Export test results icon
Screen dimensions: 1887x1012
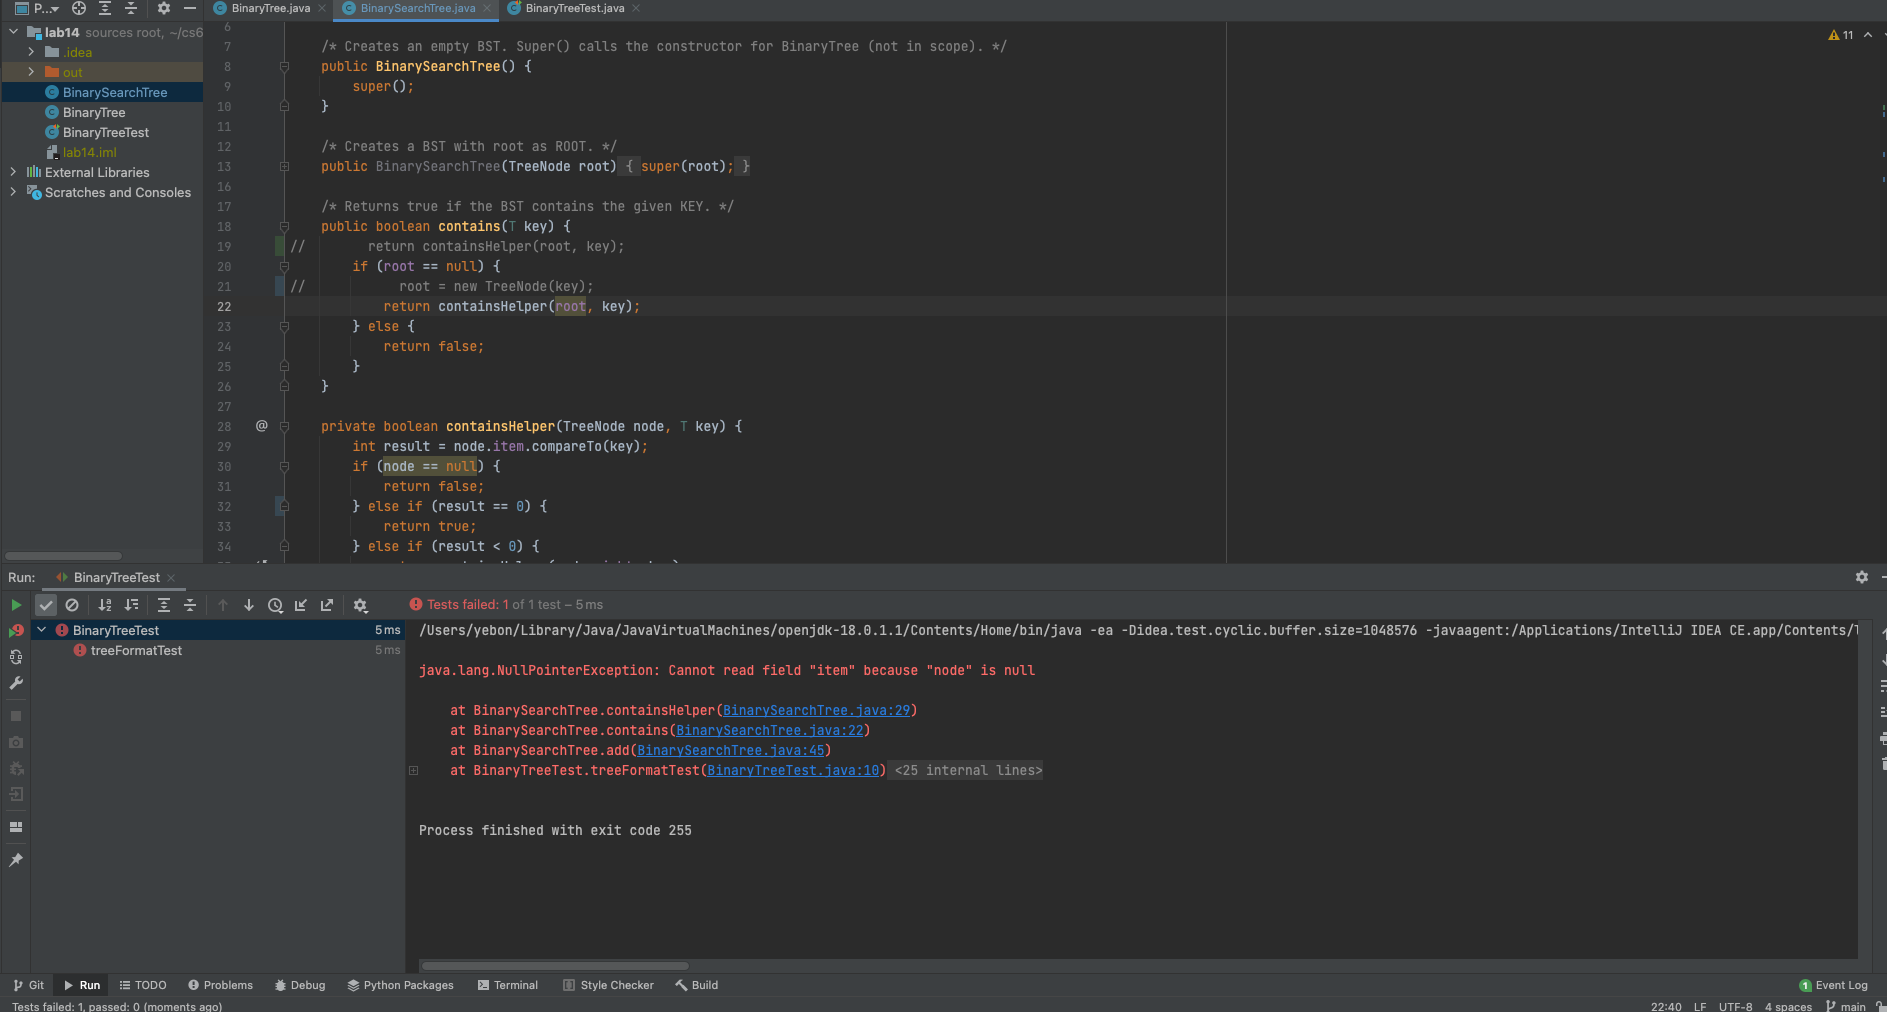tap(327, 605)
